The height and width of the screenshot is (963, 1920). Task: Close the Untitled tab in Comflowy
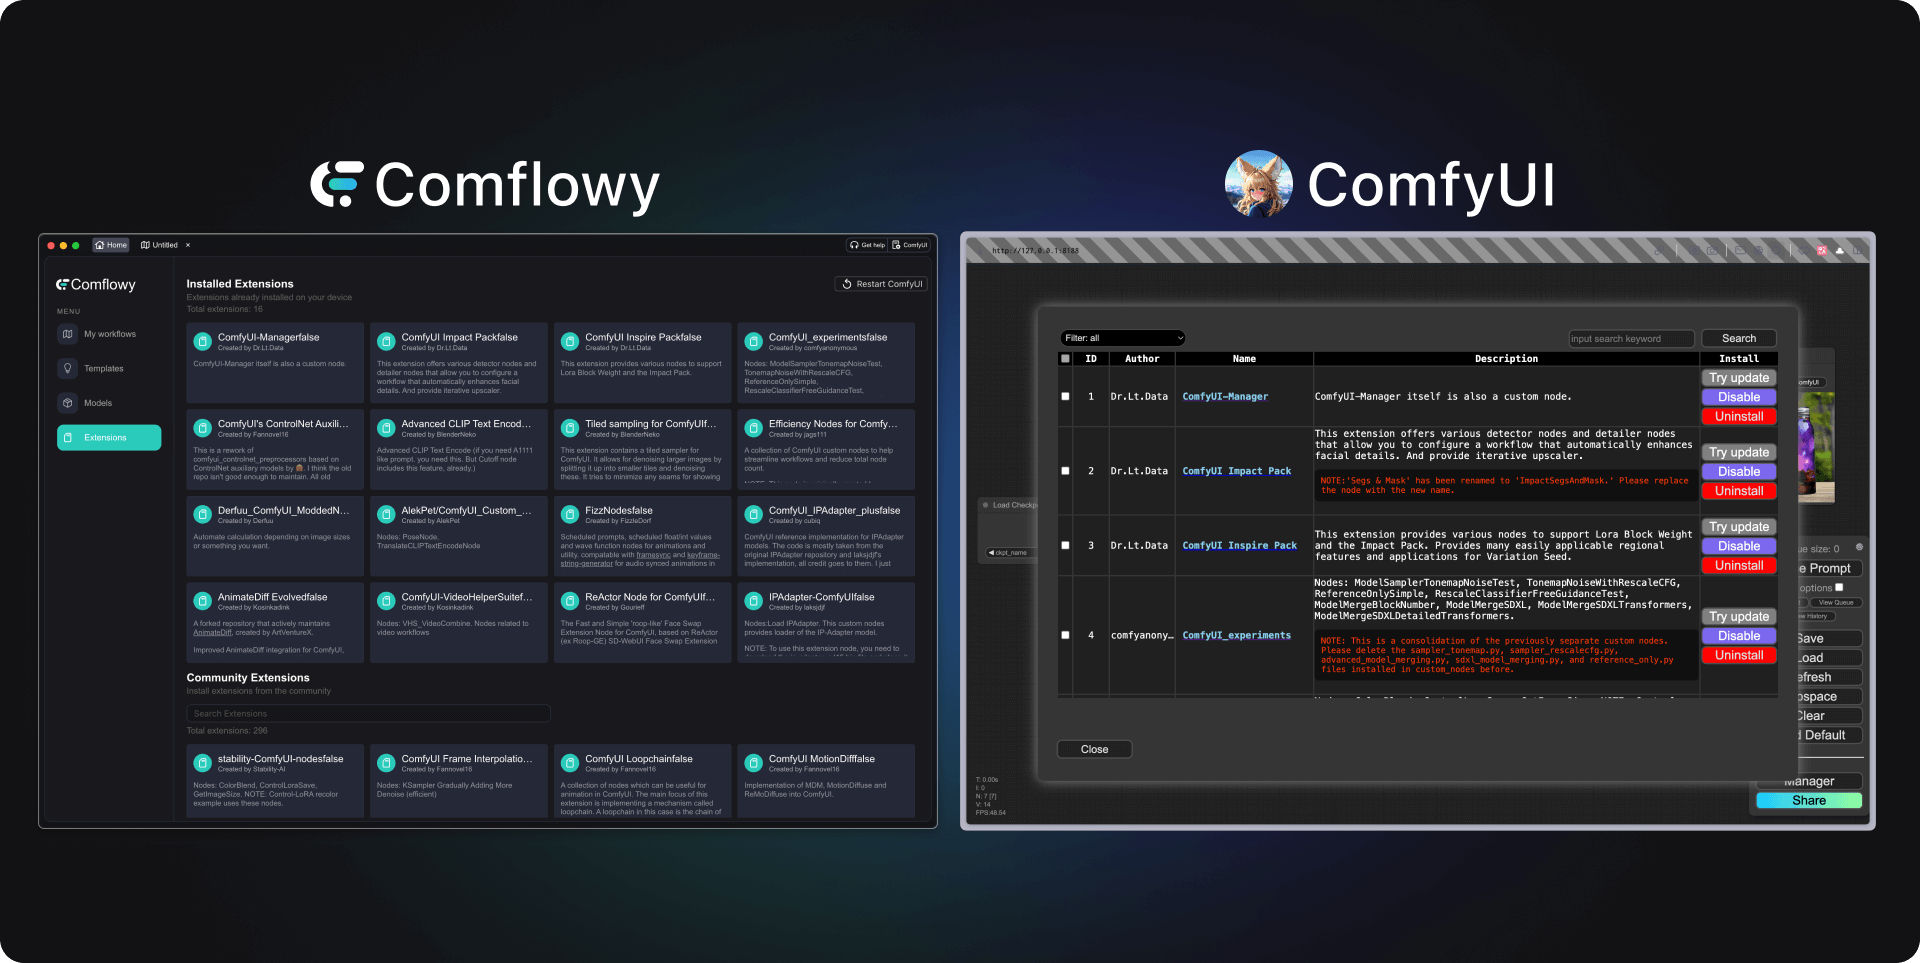pyautogui.click(x=188, y=245)
